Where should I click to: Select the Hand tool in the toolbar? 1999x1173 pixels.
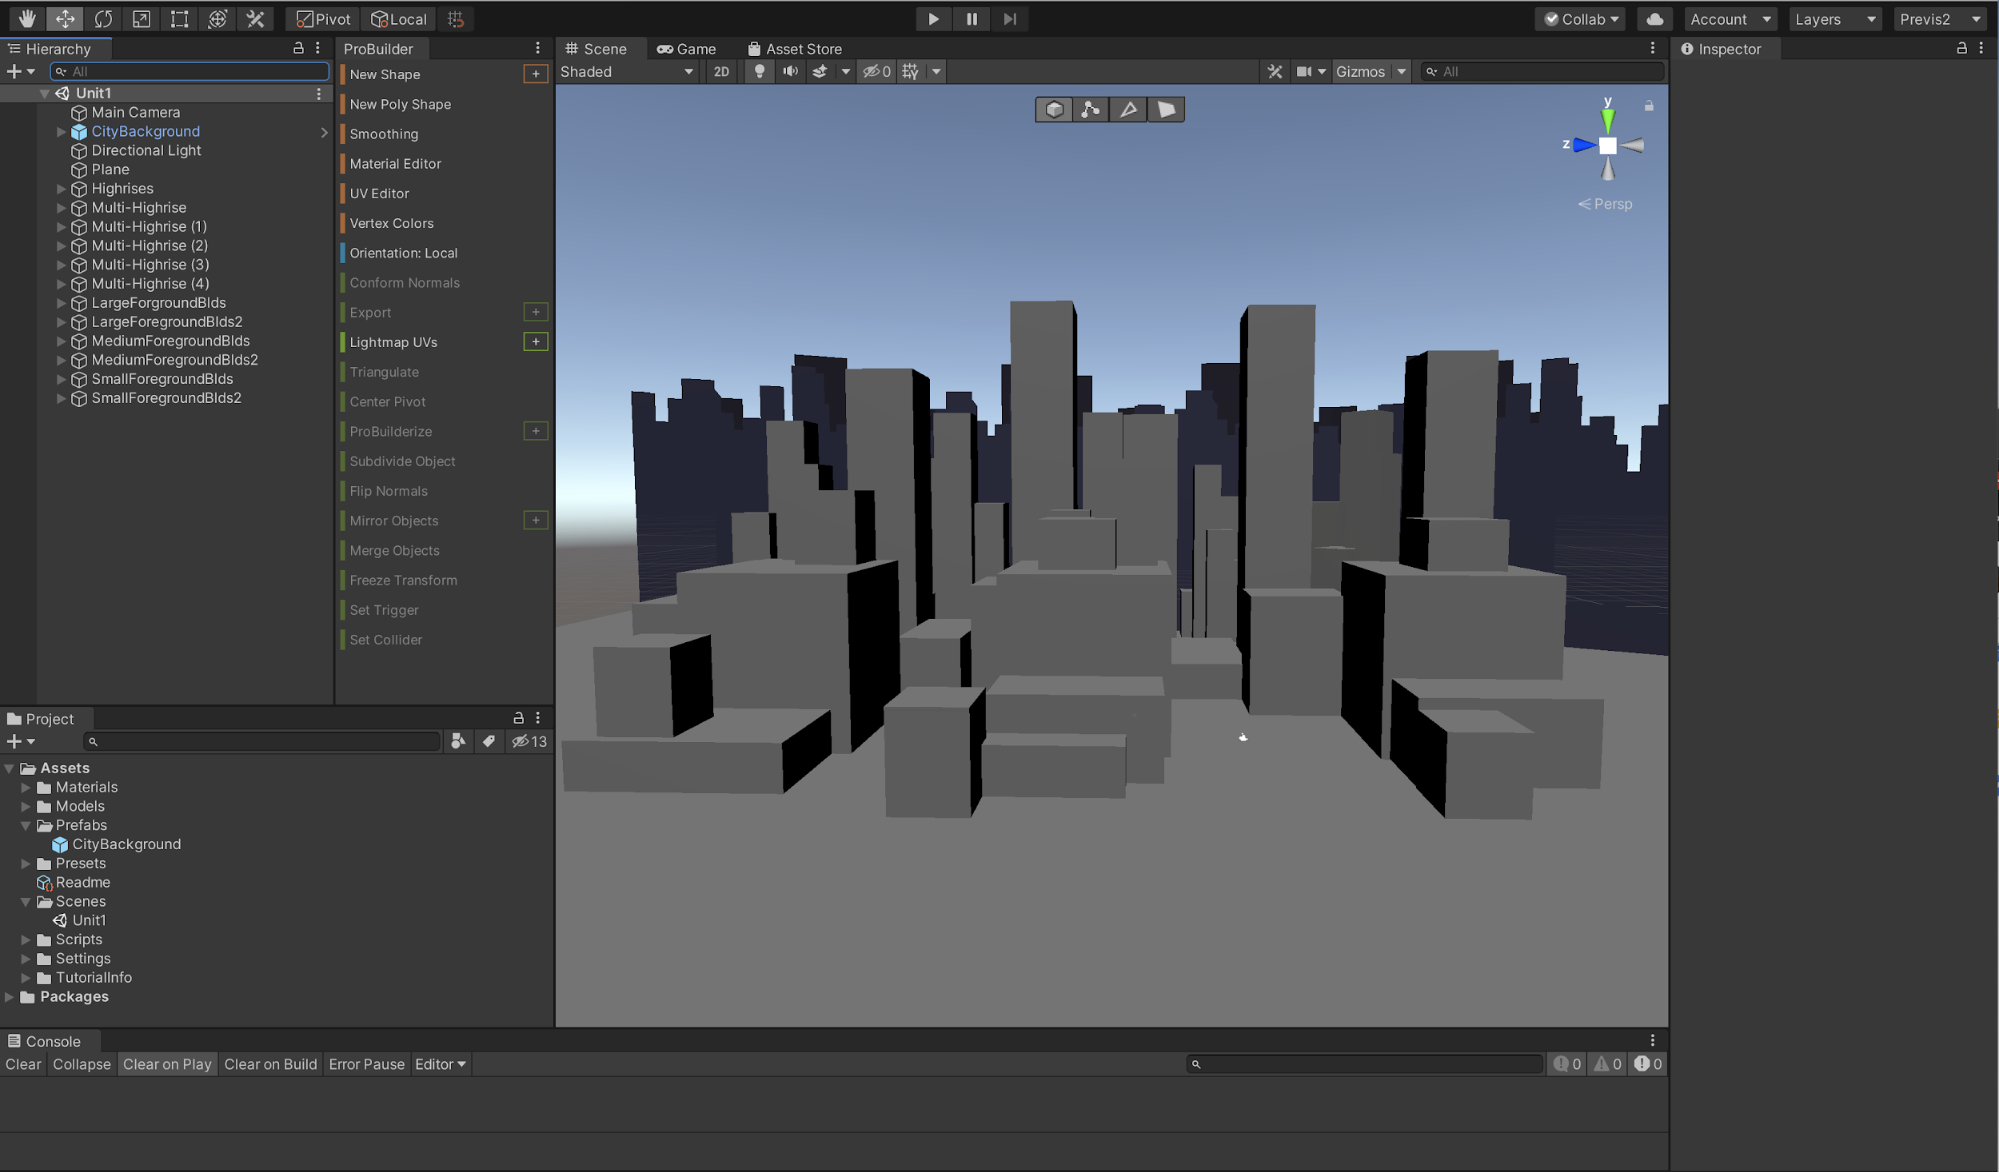(x=26, y=19)
